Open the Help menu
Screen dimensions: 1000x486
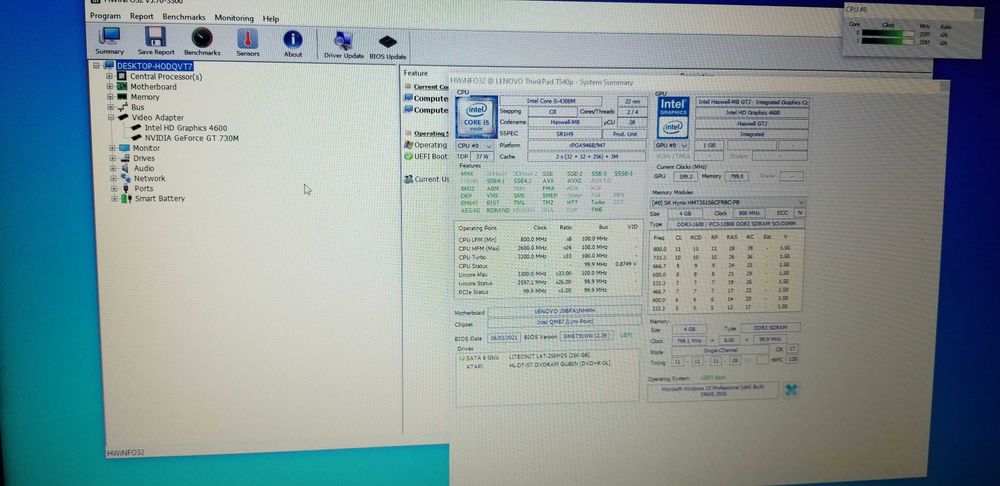pos(271,18)
